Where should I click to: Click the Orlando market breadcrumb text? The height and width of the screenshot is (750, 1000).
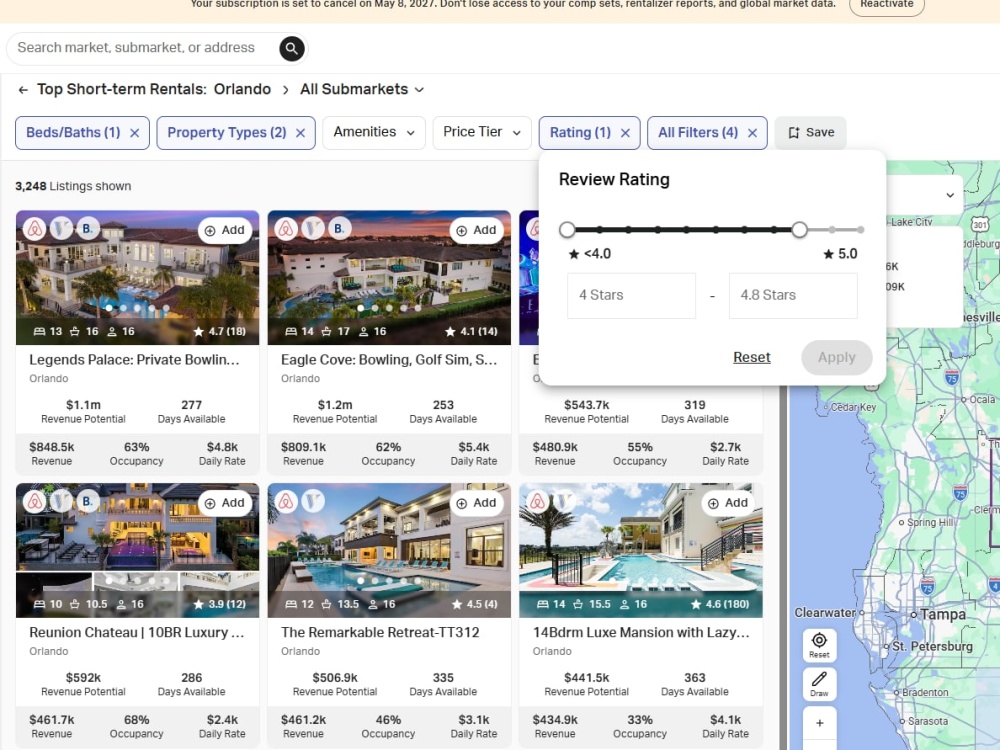(x=242, y=89)
